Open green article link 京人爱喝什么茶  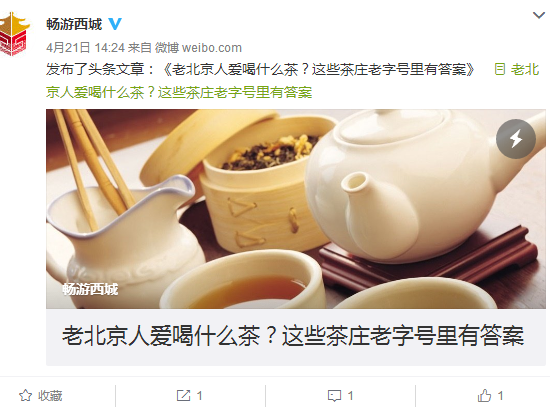(x=179, y=93)
